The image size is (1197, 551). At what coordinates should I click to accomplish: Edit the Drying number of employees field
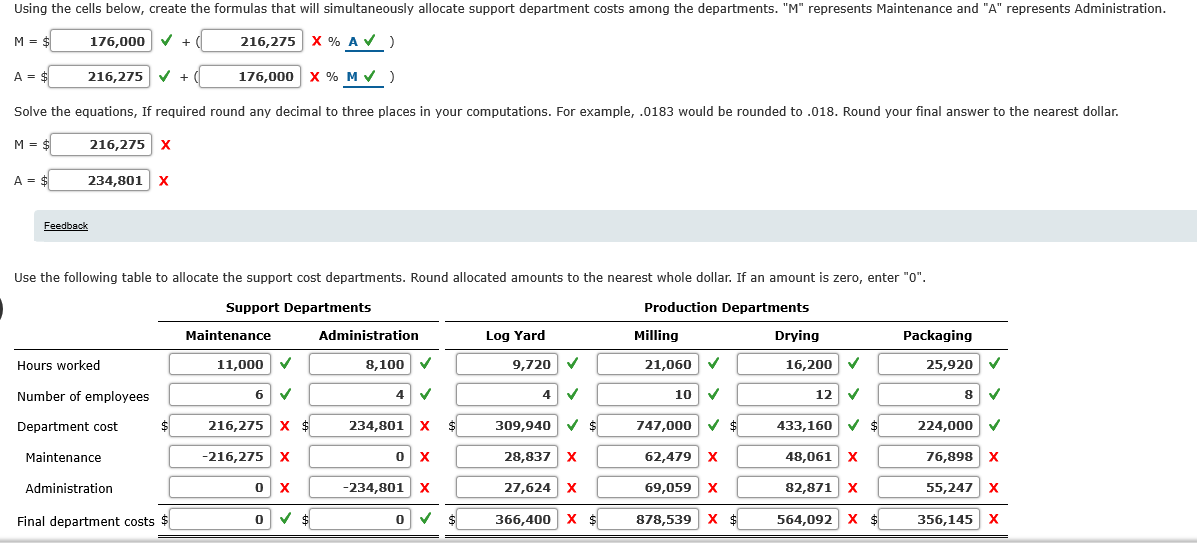click(789, 395)
